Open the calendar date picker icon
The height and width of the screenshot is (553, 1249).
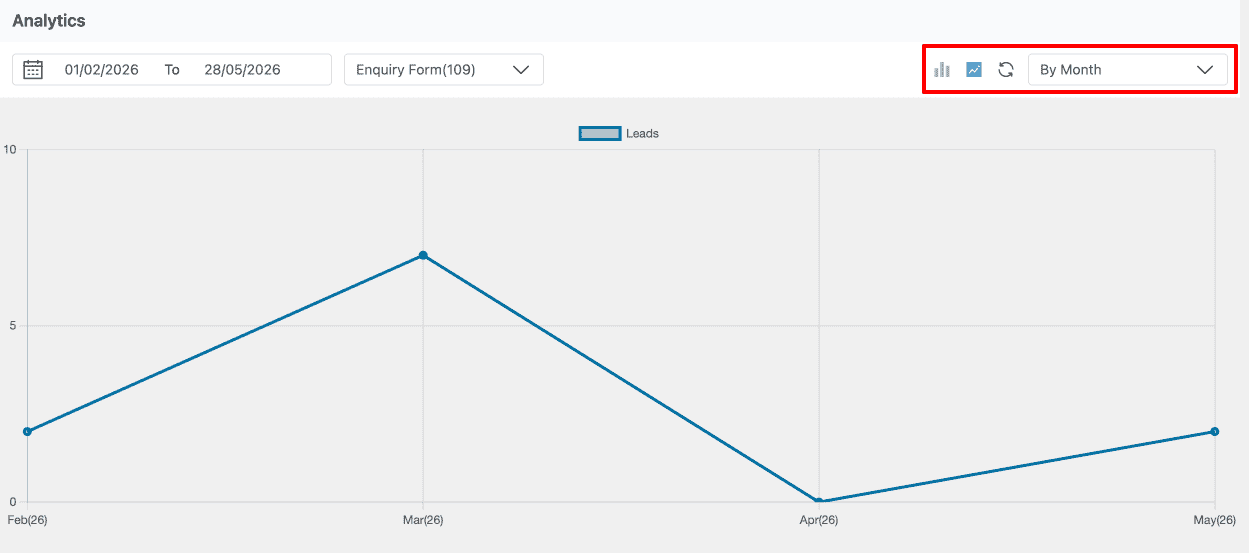tap(33, 70)
